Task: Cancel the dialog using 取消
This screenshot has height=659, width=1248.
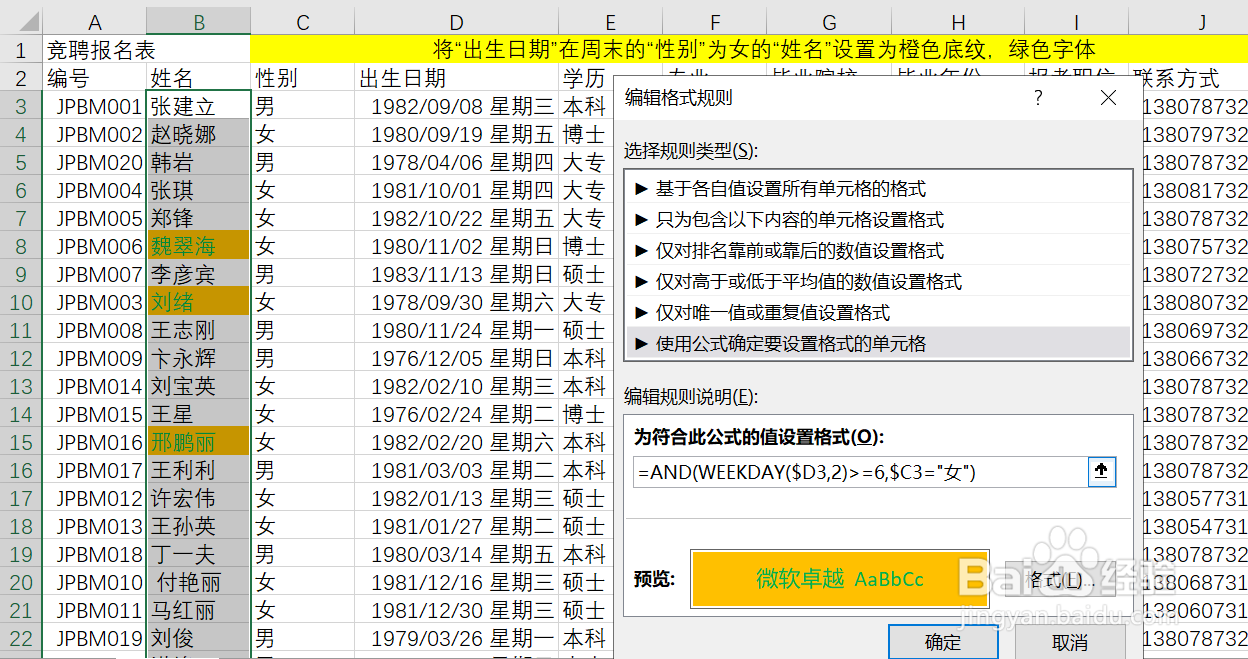Action: (1071, 643)
